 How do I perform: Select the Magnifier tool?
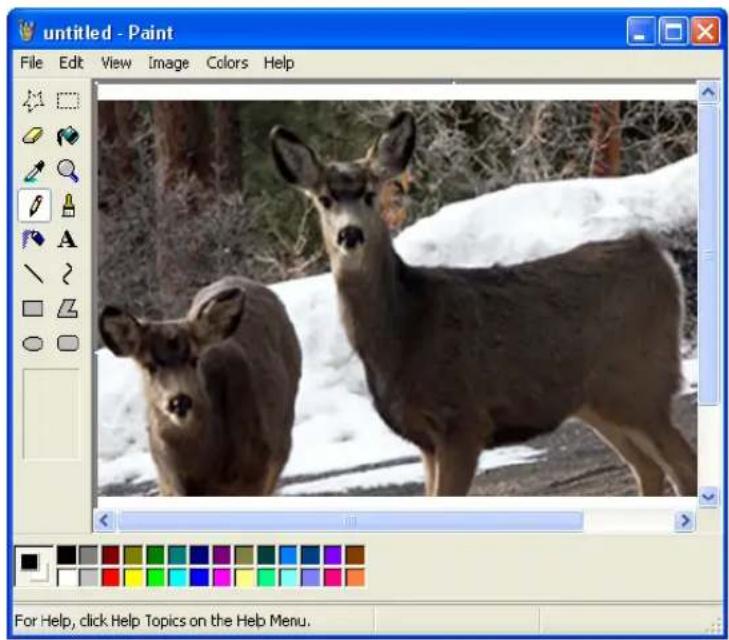click(x=68, y=171)
